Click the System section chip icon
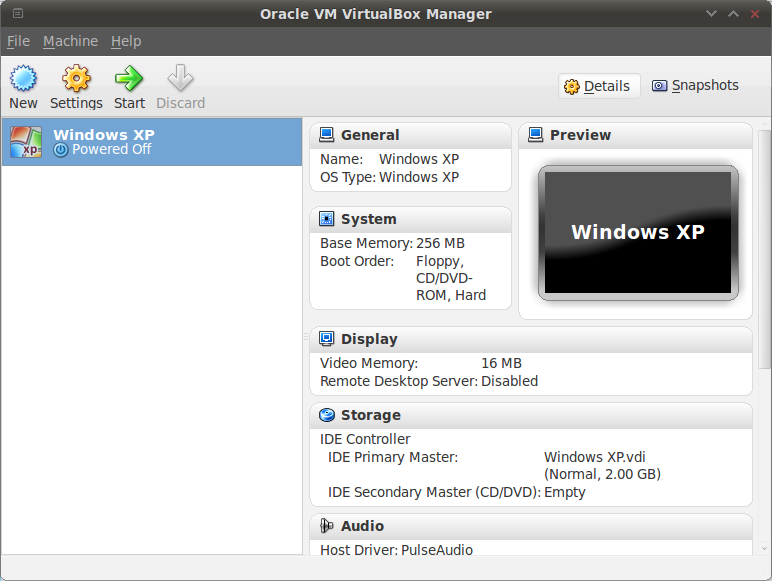The image size is (772, 581). (x=326, y=219)
